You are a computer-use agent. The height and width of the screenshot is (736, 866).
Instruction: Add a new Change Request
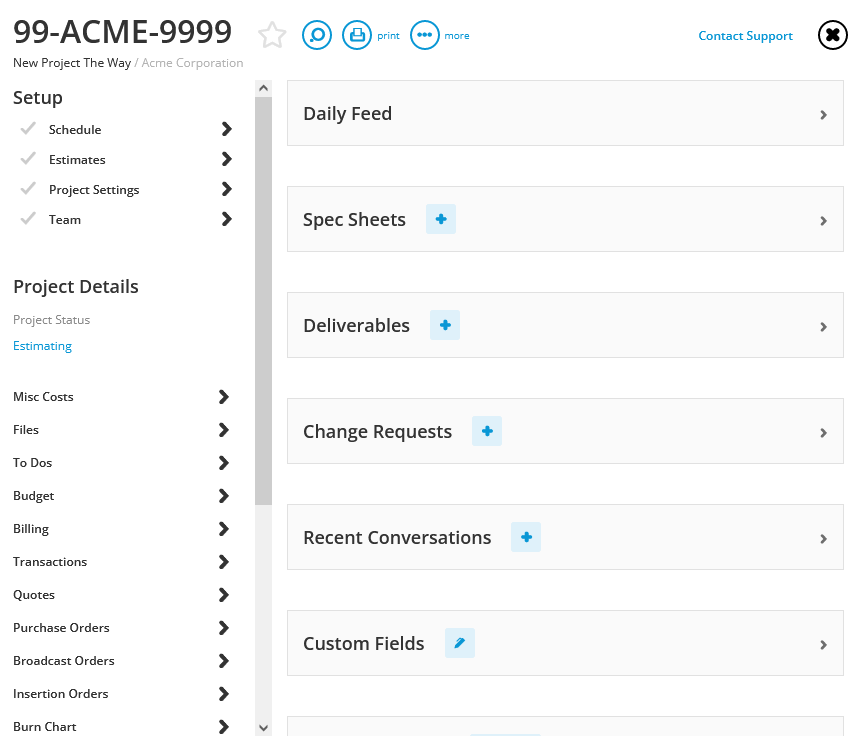[x=487, y=431]
